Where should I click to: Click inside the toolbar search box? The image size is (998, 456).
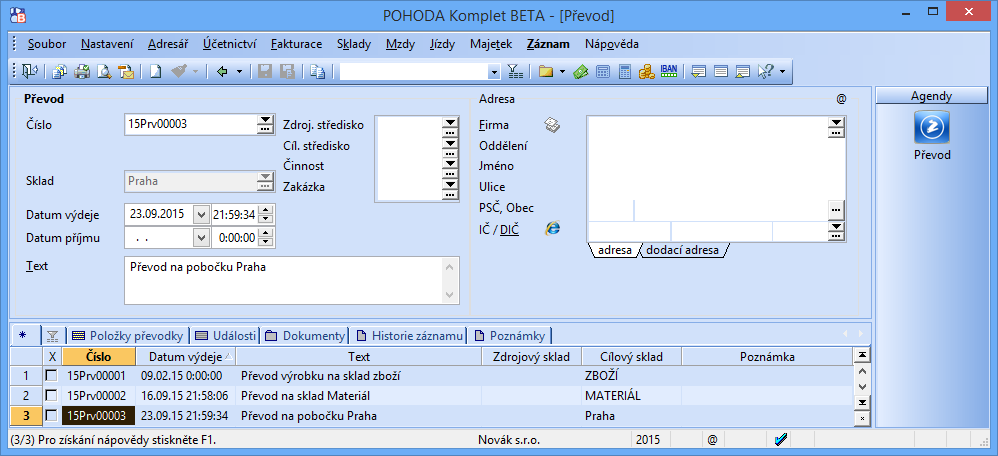point(414,72)
